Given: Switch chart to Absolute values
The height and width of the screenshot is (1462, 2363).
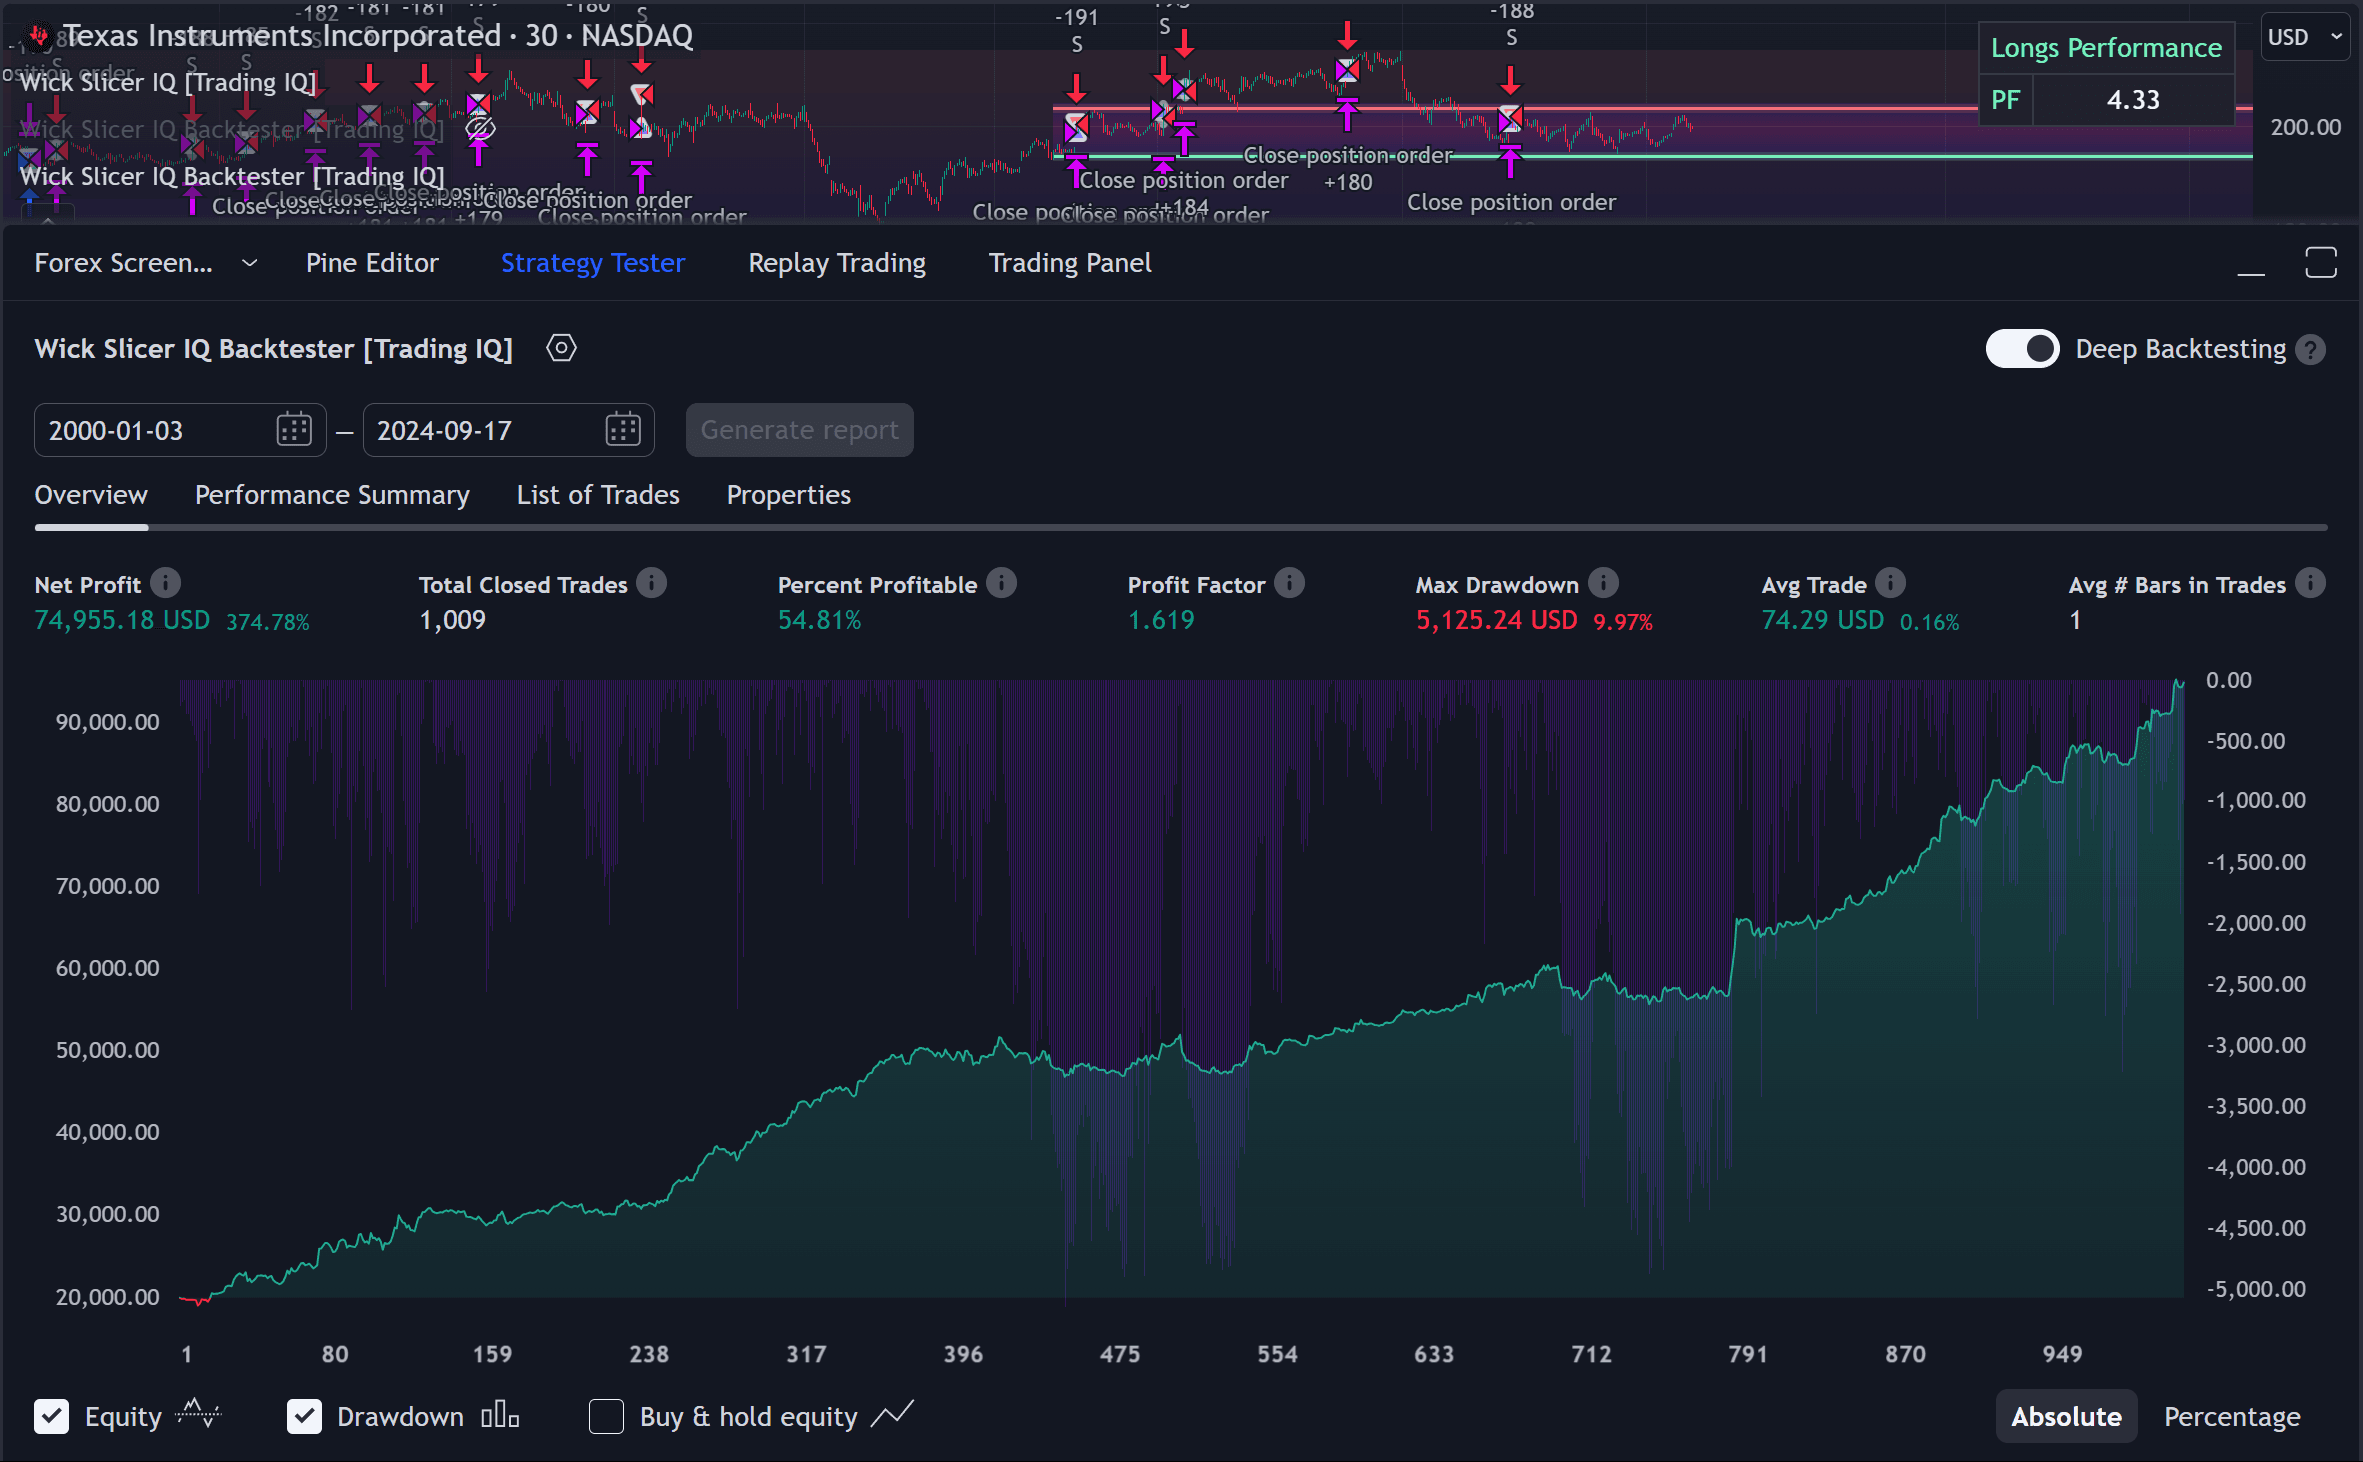Looking at the screenshot, I should click(2066, 1416).
